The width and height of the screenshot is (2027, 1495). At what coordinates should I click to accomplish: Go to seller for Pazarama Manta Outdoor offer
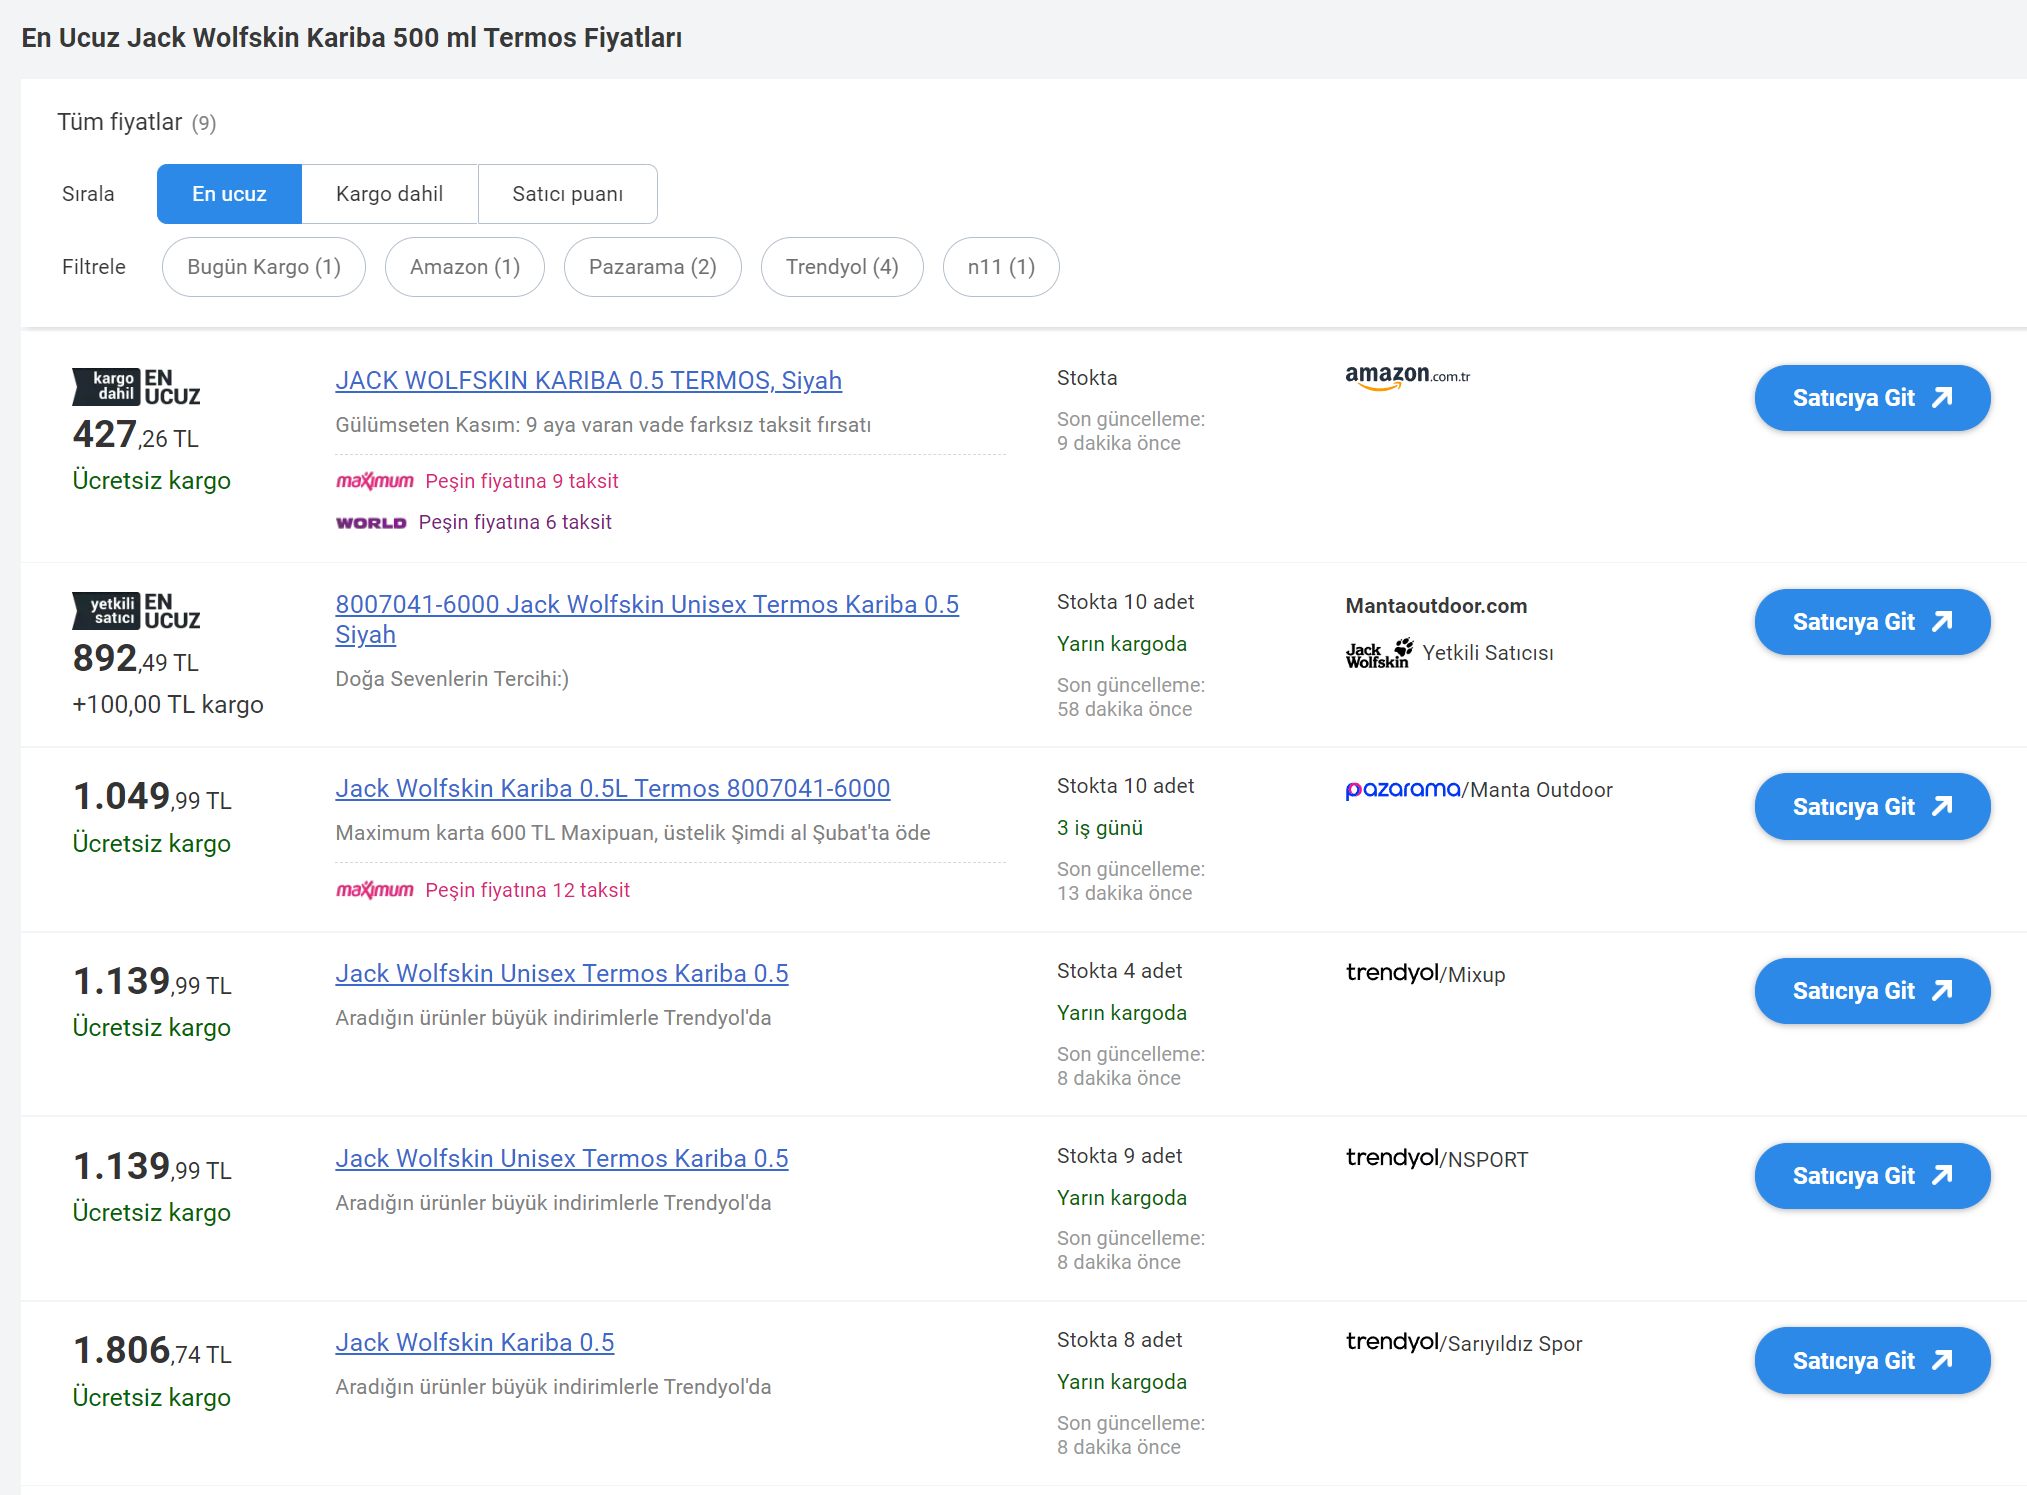pyautogui.click(x=1872, y=807)
